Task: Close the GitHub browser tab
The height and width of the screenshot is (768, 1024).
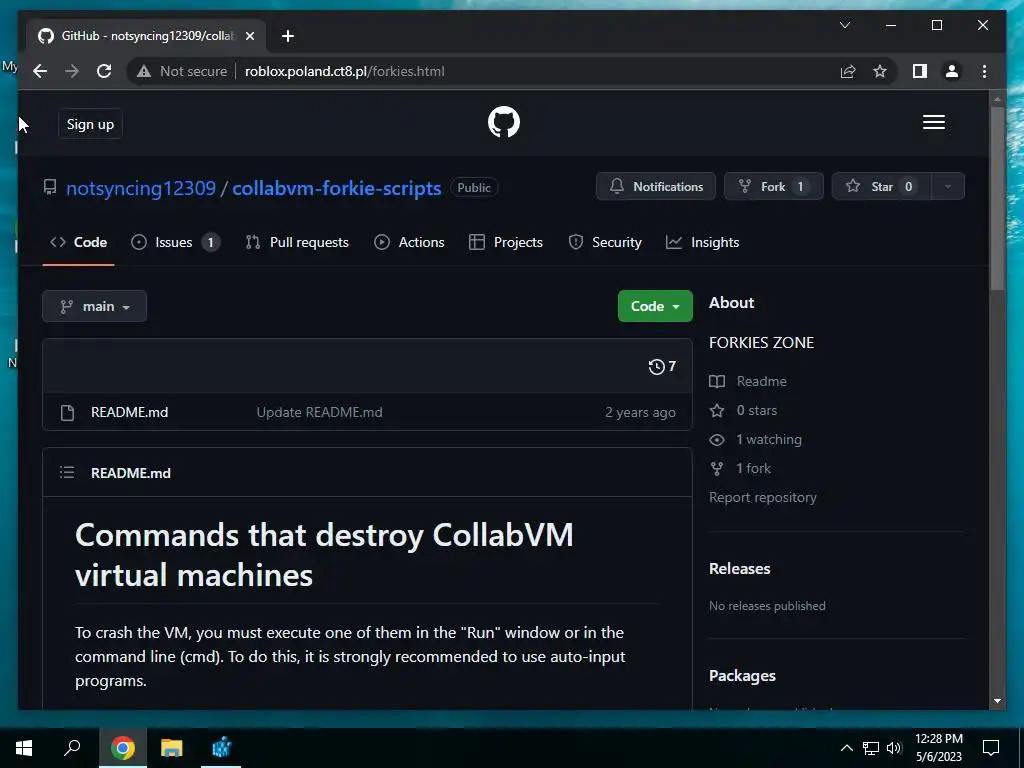Action: click(x=249, y=36)
